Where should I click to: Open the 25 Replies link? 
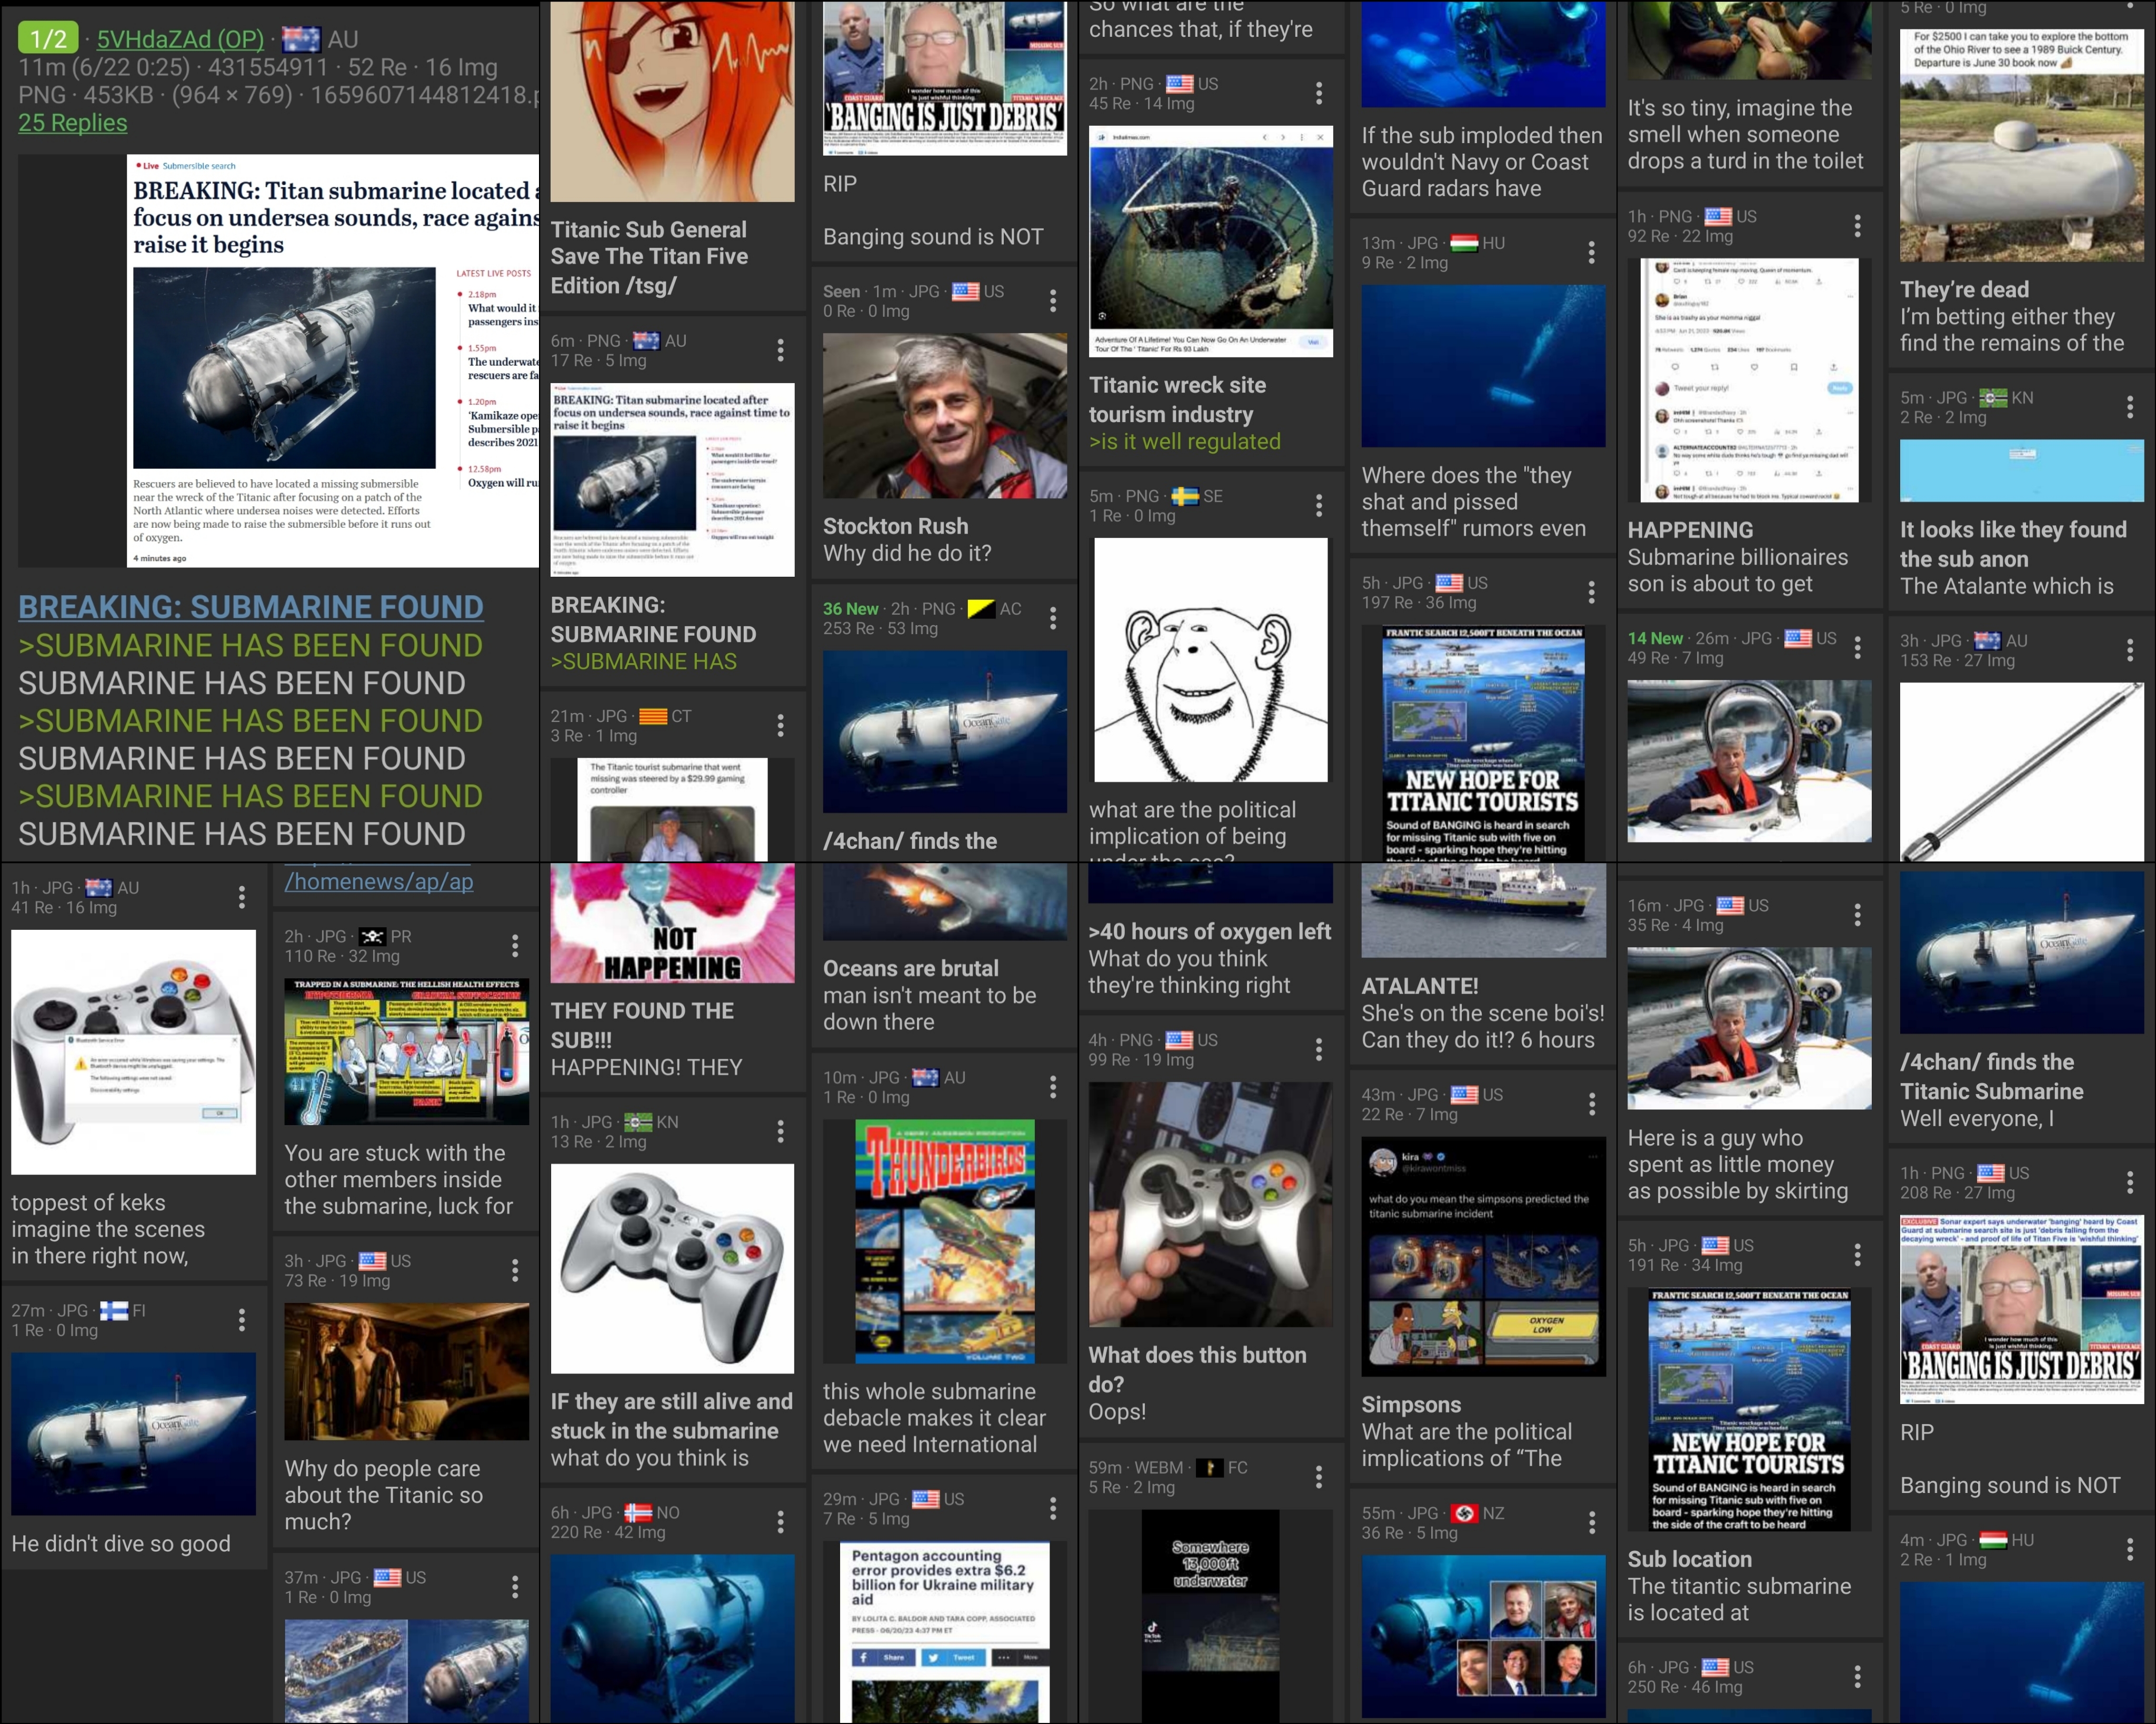(73, 123)
